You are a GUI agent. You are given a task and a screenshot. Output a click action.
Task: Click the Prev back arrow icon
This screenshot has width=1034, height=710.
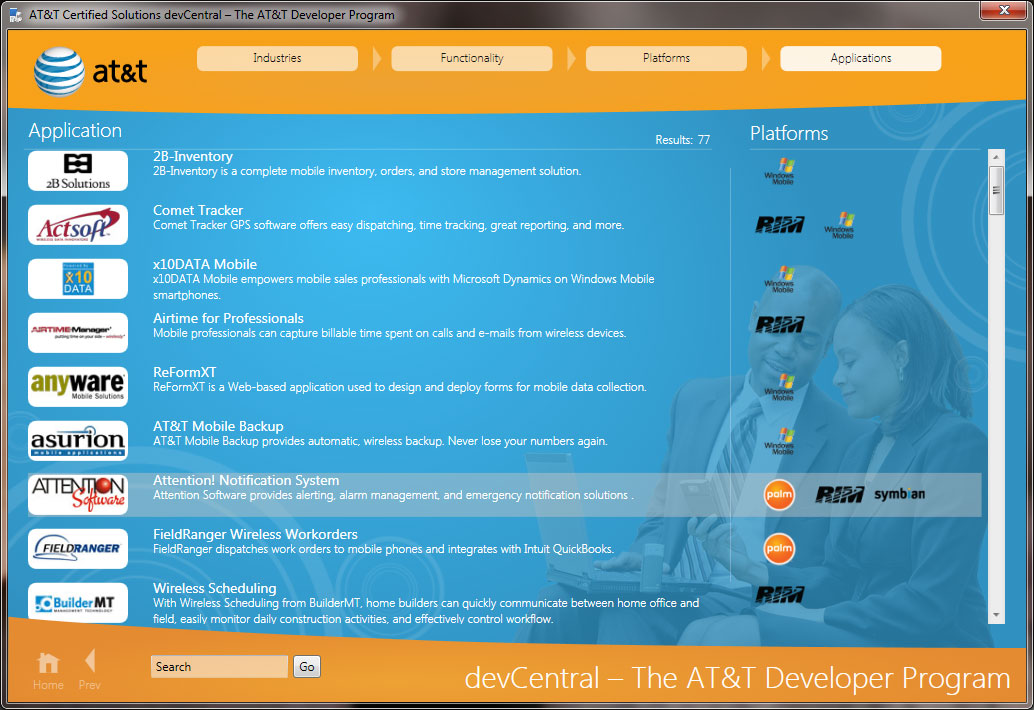pyautogui.click(x=90, y=661)
